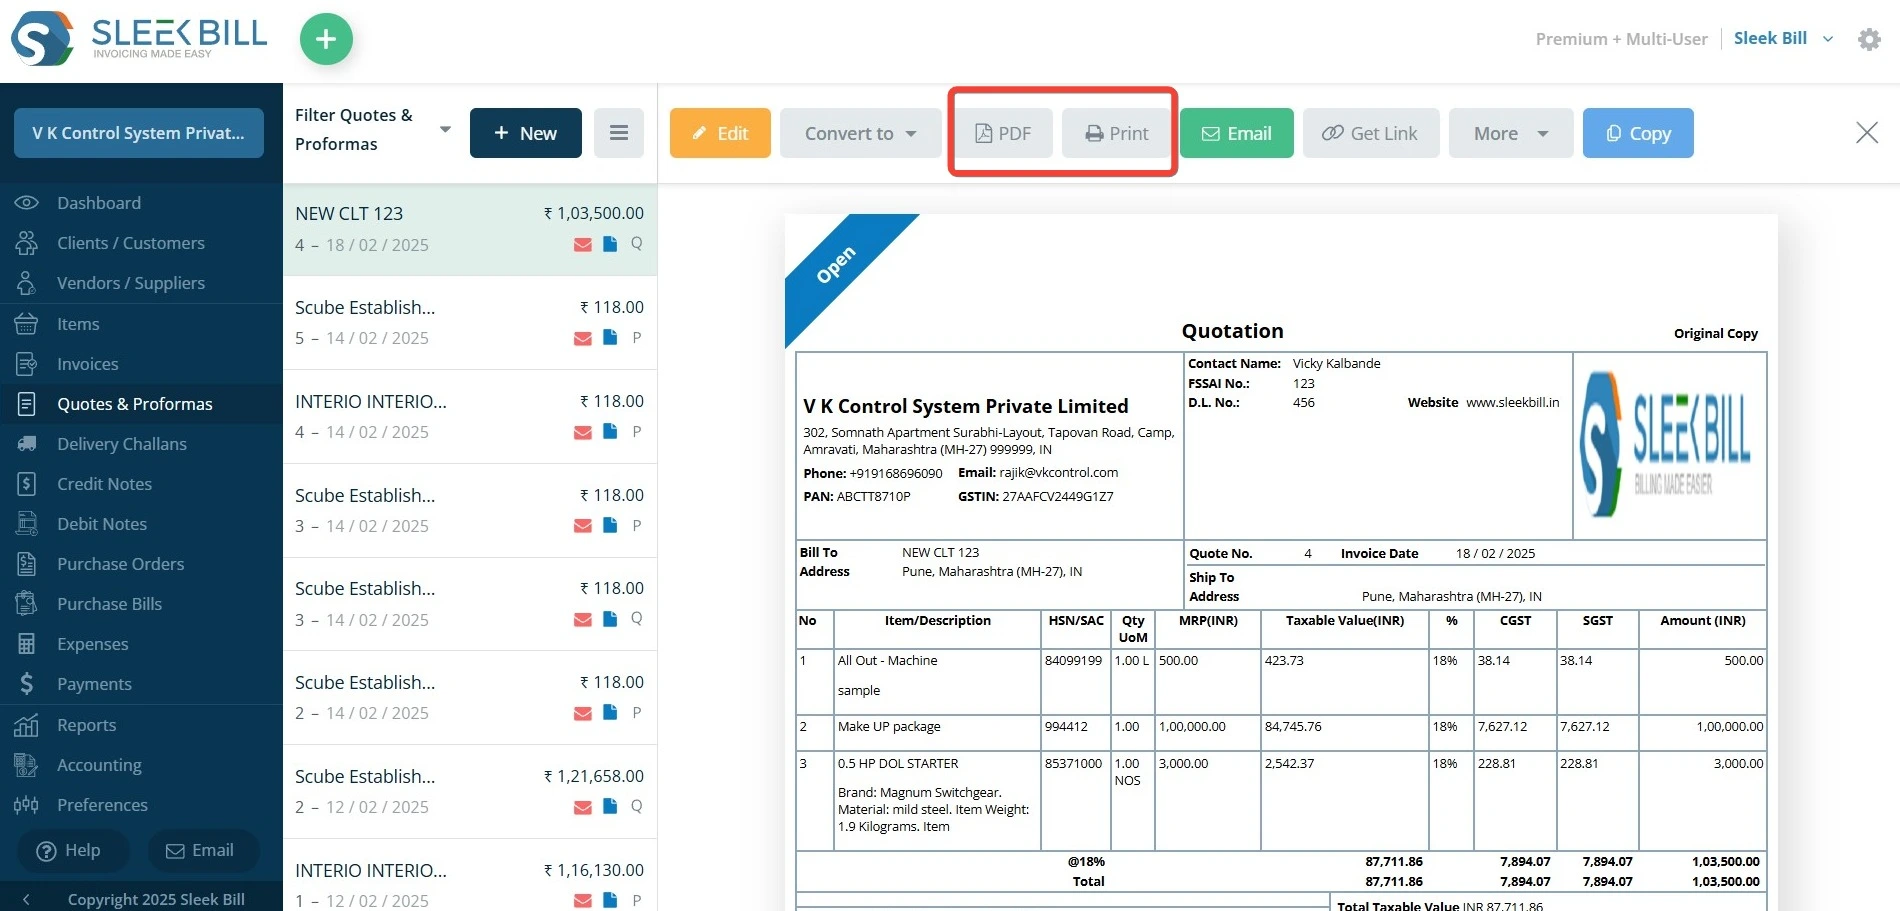Click the email icon on NEW CLT 123 row
This screenshot has height=911, width=1900.
point(583,245)
